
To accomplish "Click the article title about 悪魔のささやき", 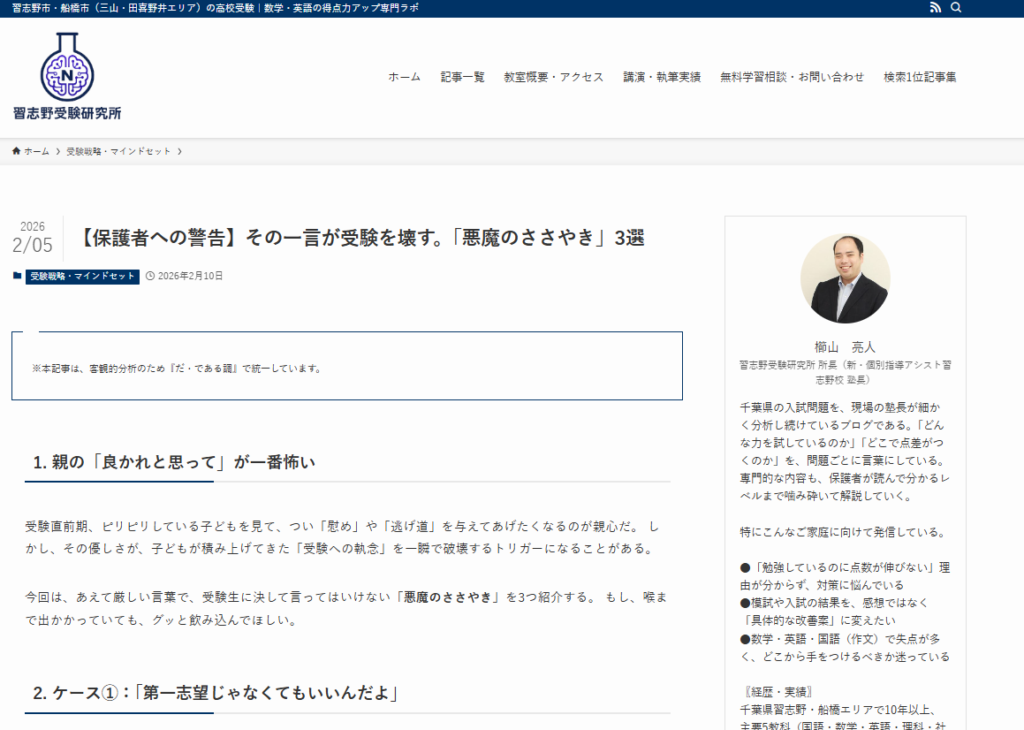I will point(361,238).
